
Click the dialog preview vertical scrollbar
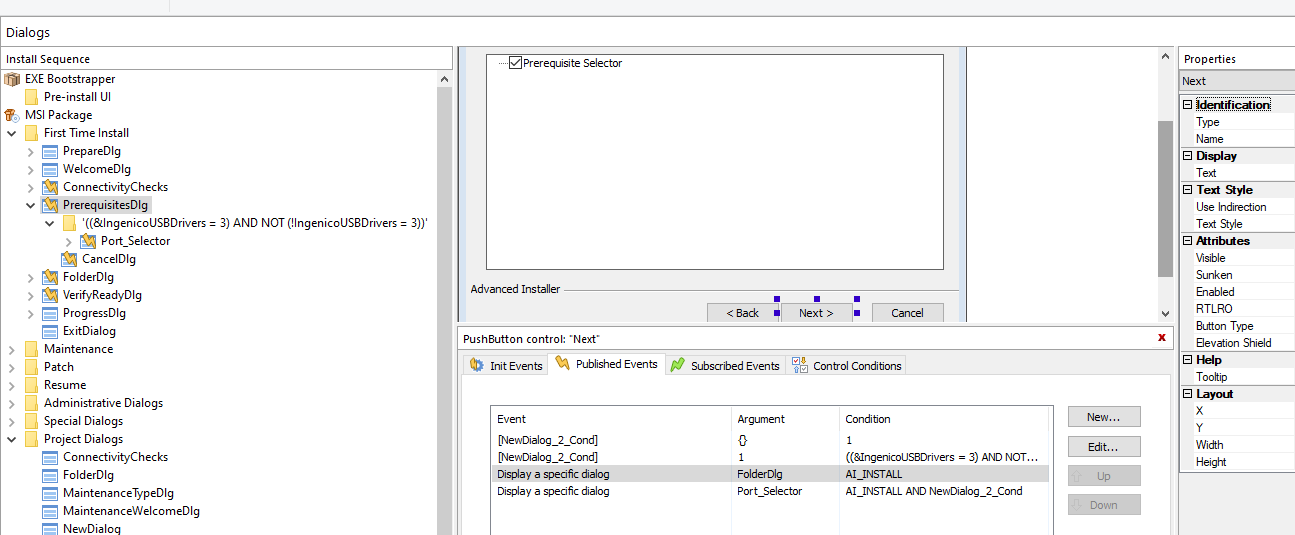(1165, 200)
